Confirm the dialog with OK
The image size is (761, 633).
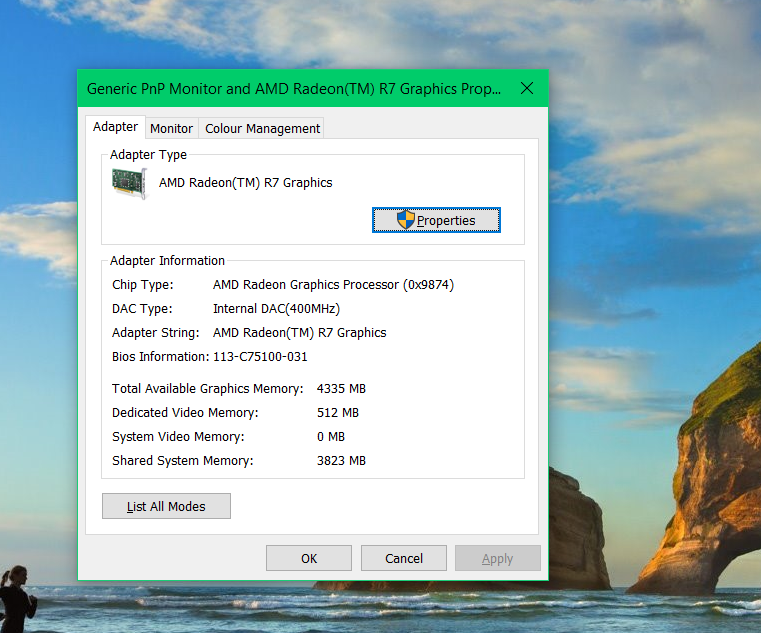pos(309,558)
